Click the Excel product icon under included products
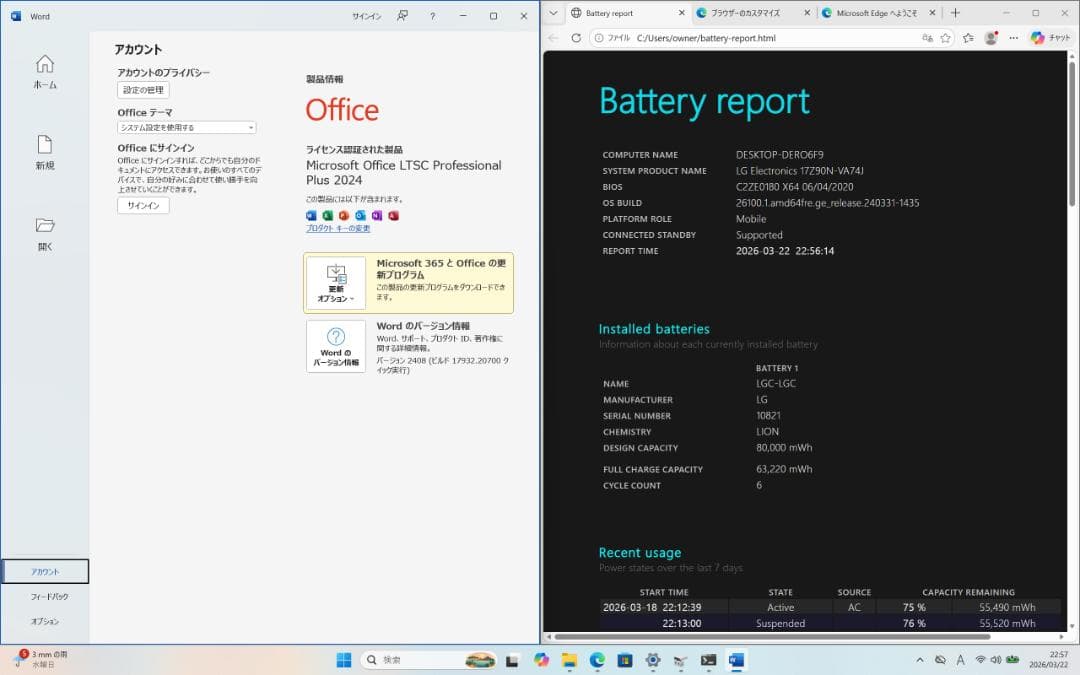The image size is (1080, 675). pyautogui.click(x=328, y=216)
